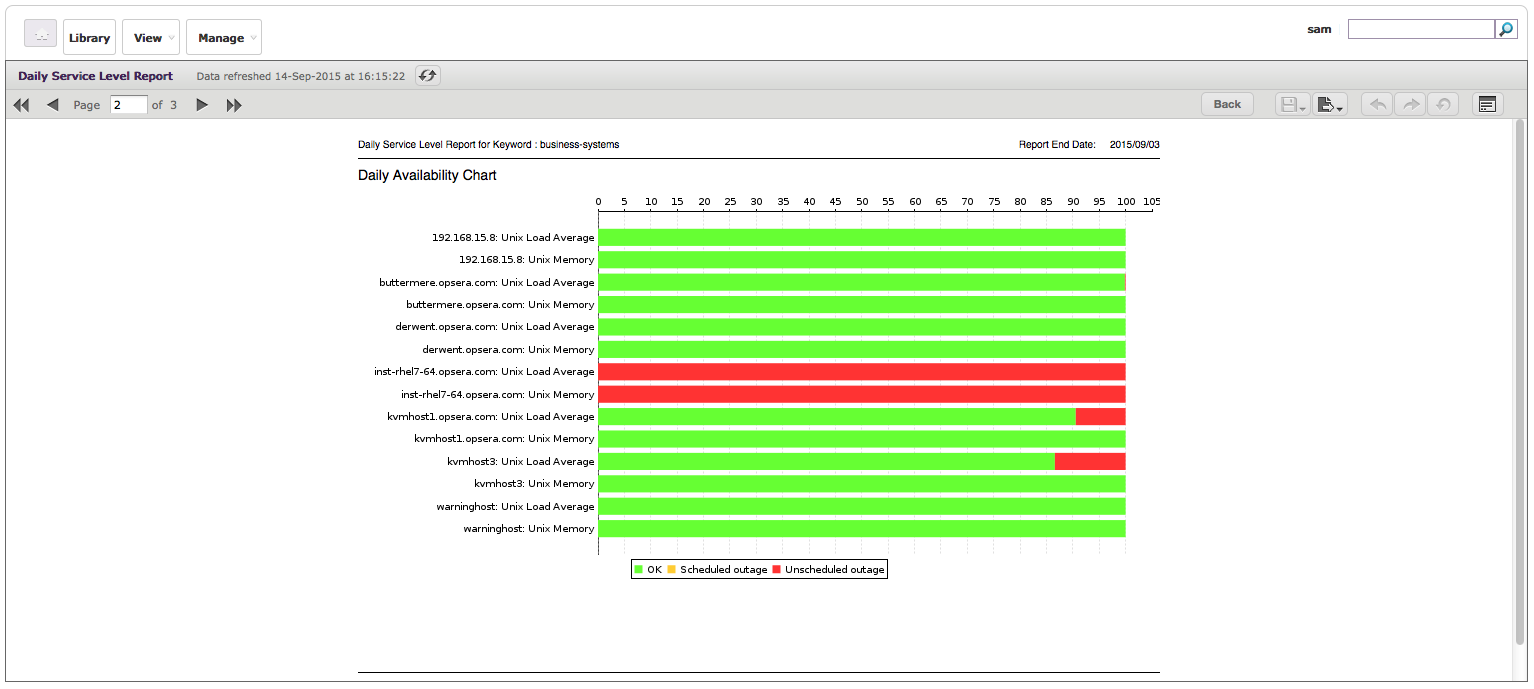
Task: Click the sam username label
Action: (x=1319, y=29)
